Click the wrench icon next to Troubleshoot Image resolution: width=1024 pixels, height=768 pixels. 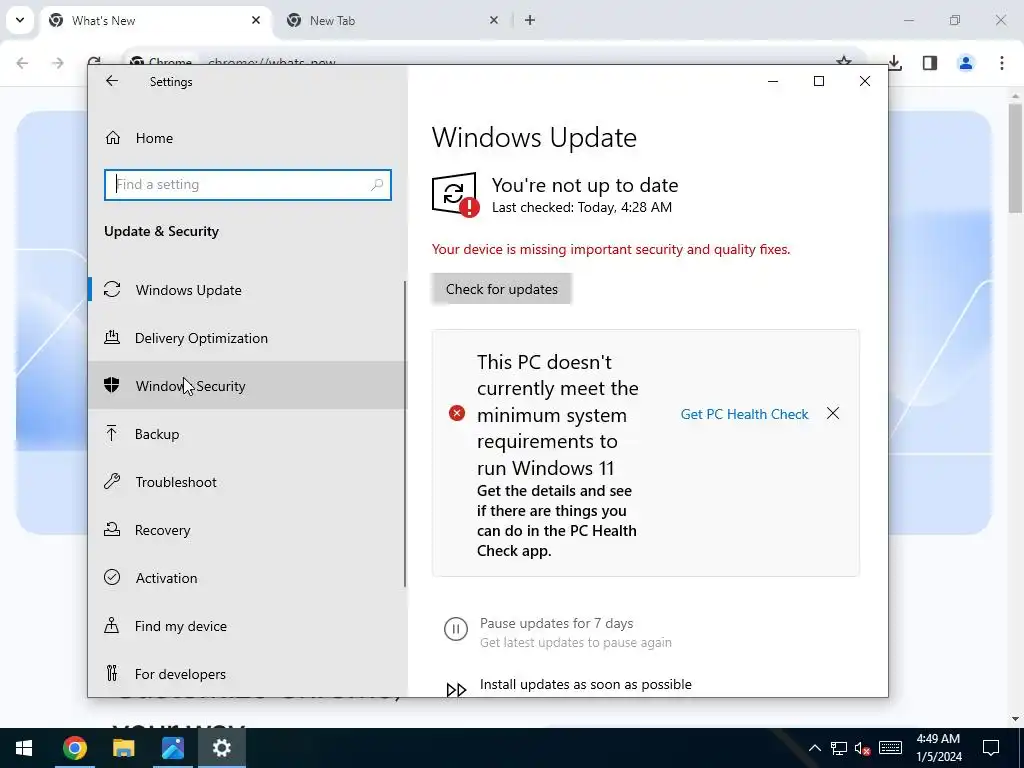[112, 482]
